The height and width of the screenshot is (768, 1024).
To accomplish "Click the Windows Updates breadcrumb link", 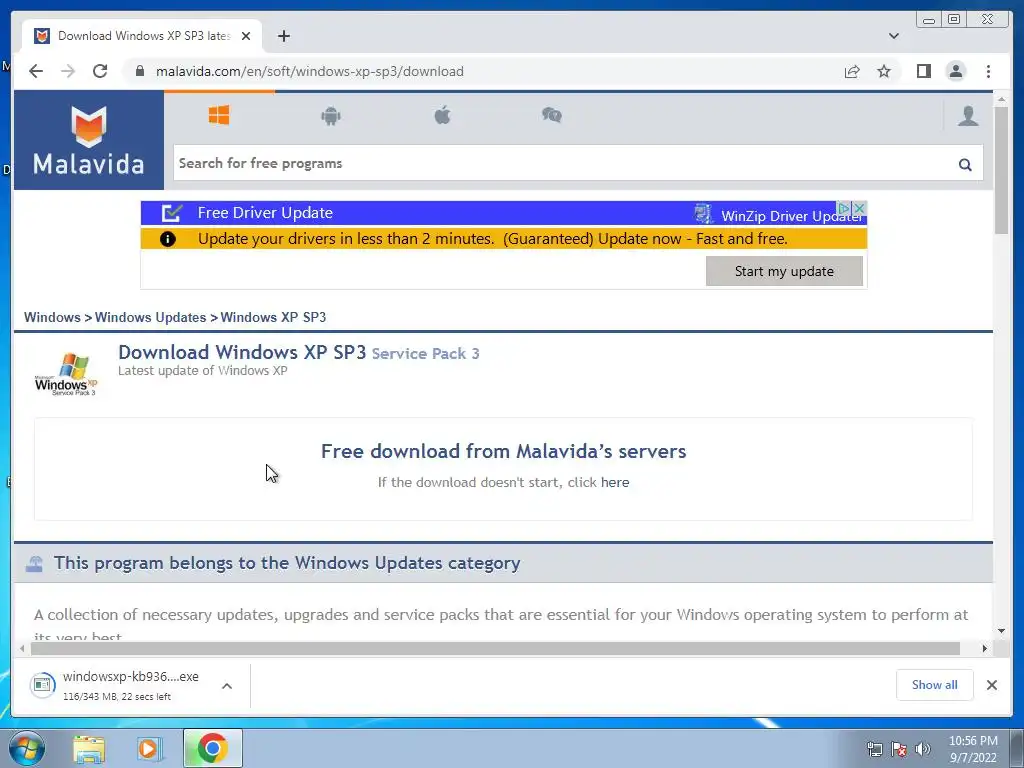I will click(150, 317).
